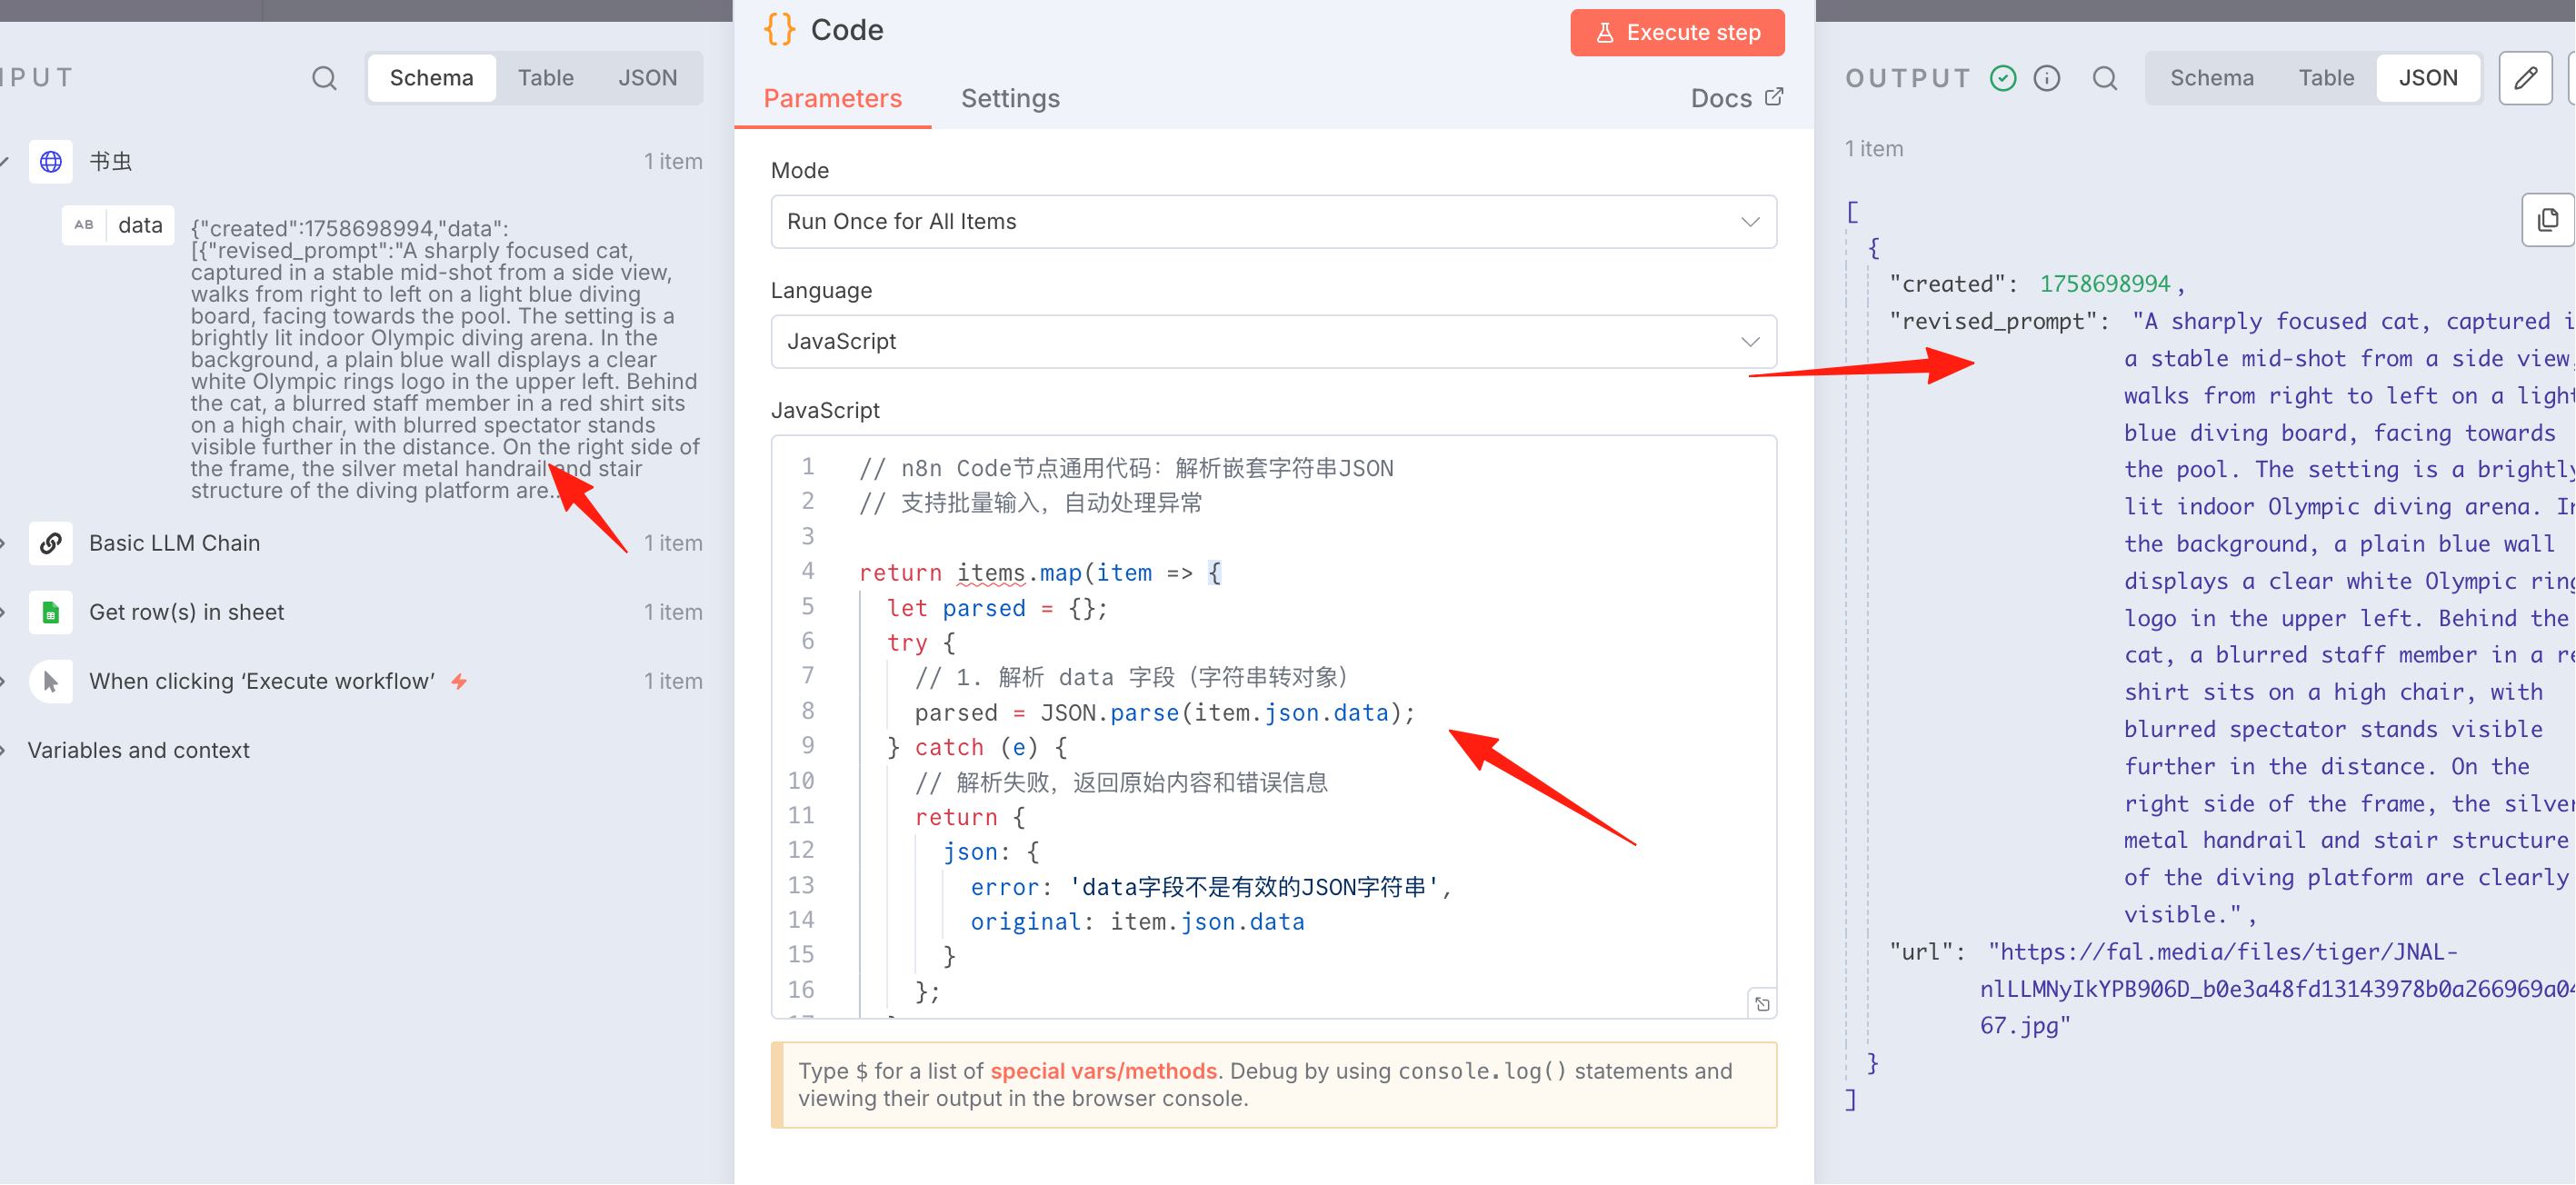The image size is (2576, 1185).
Task: Select JSON view in the output panel
Action: pos(2428,78)
